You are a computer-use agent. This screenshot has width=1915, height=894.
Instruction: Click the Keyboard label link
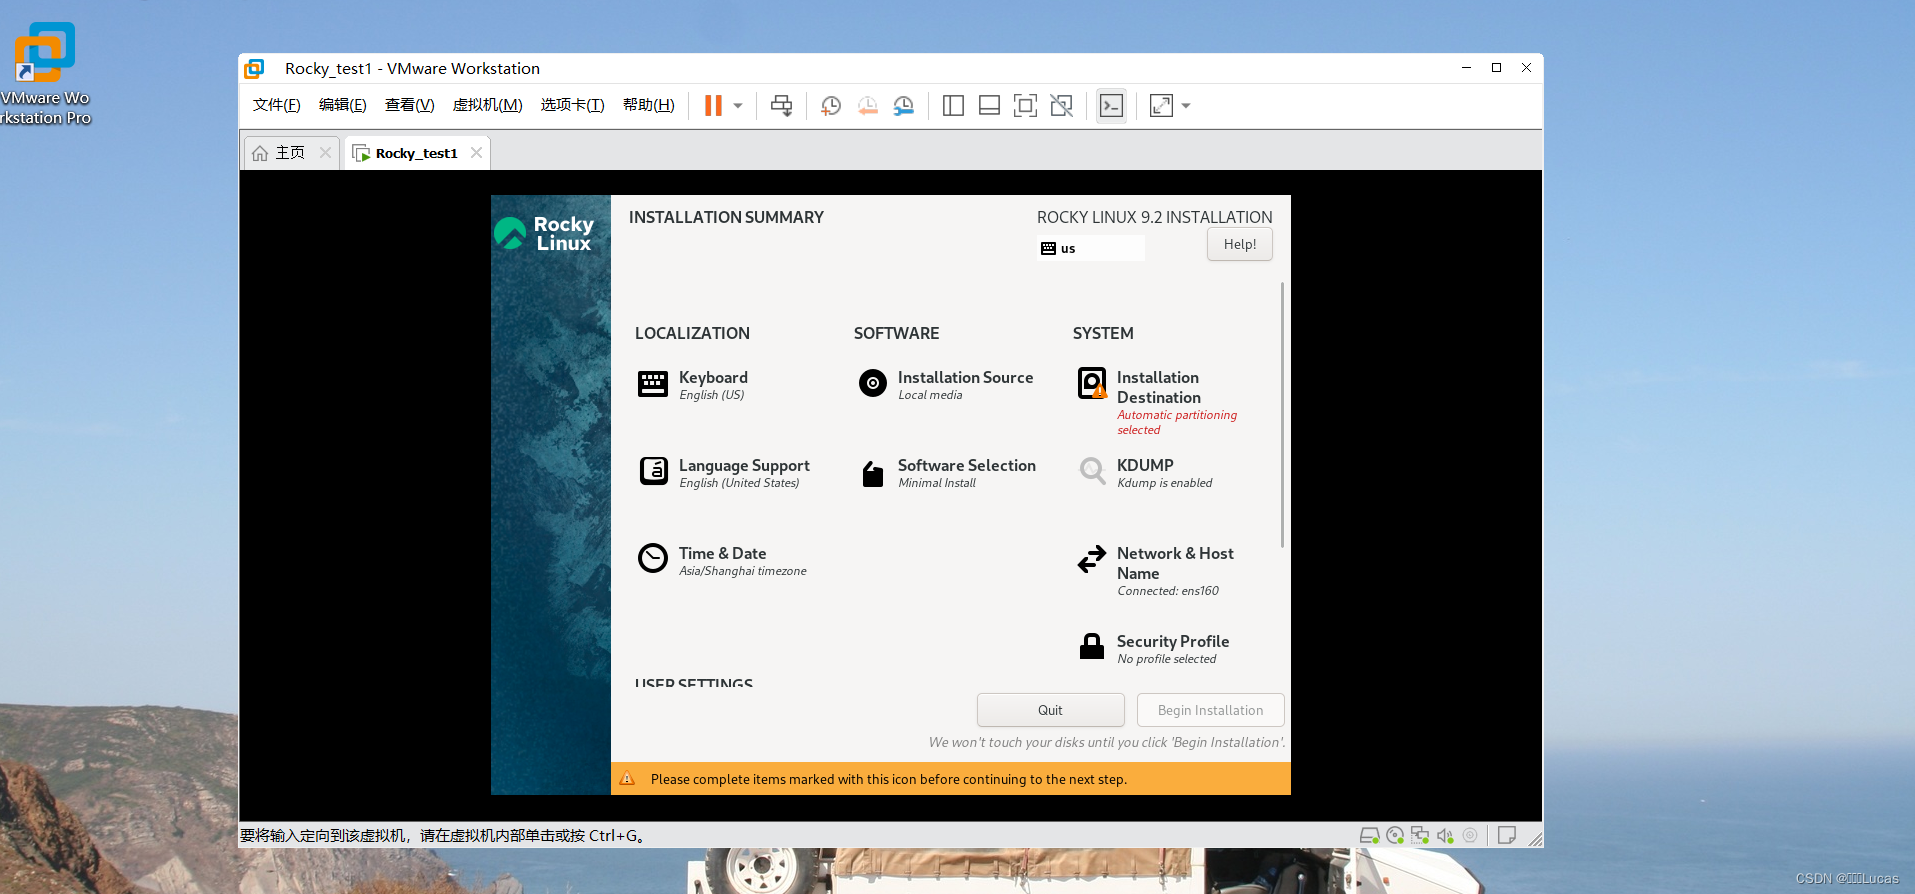click(713, 377)
